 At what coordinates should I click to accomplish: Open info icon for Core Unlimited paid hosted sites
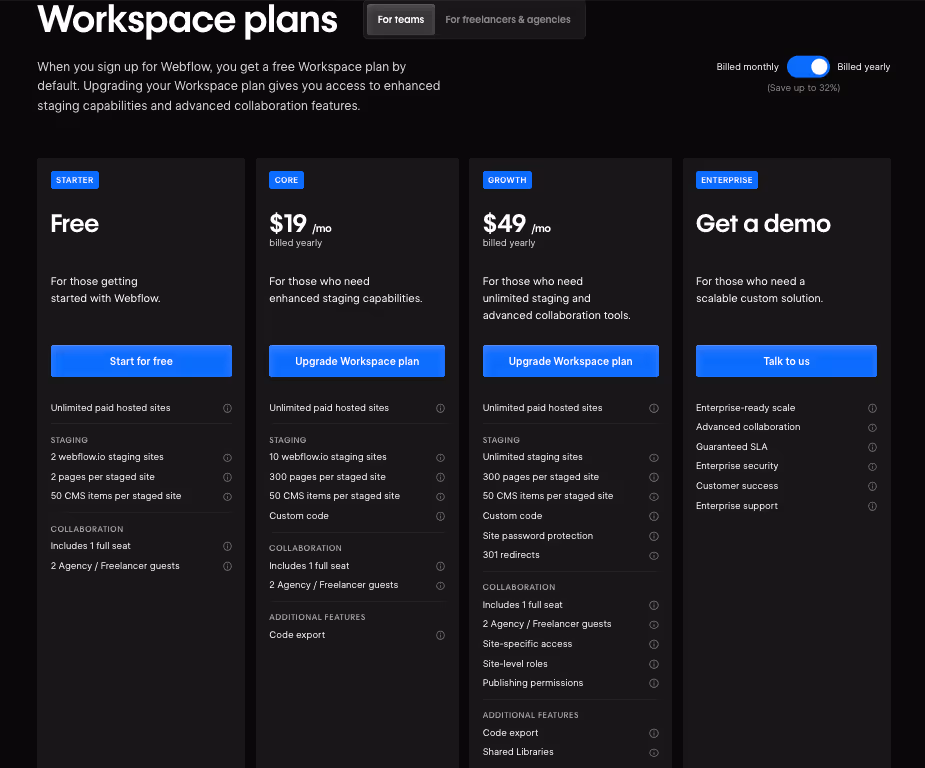click(440, 408)
